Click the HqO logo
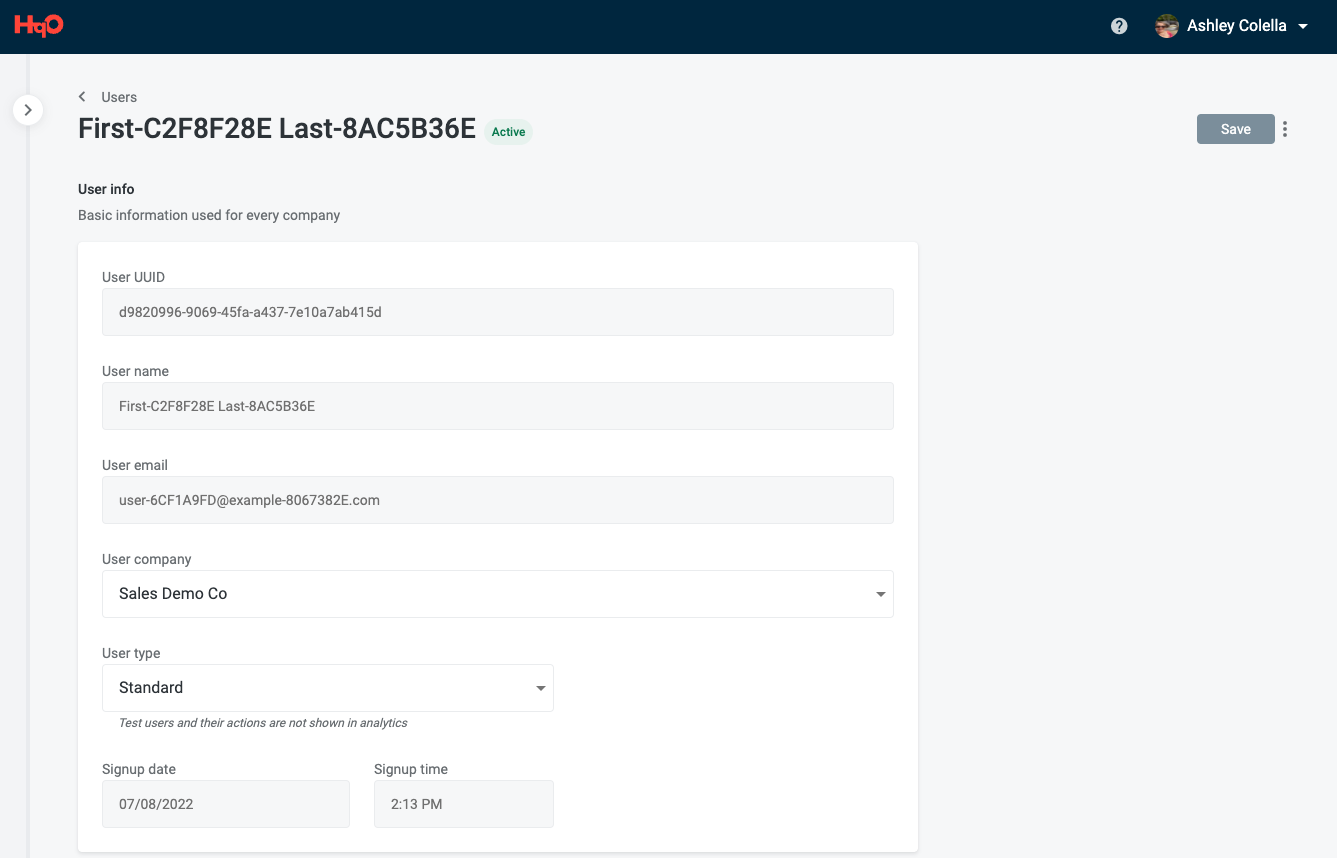Viewport: 1337px width, 858px height. click(39, 26)
